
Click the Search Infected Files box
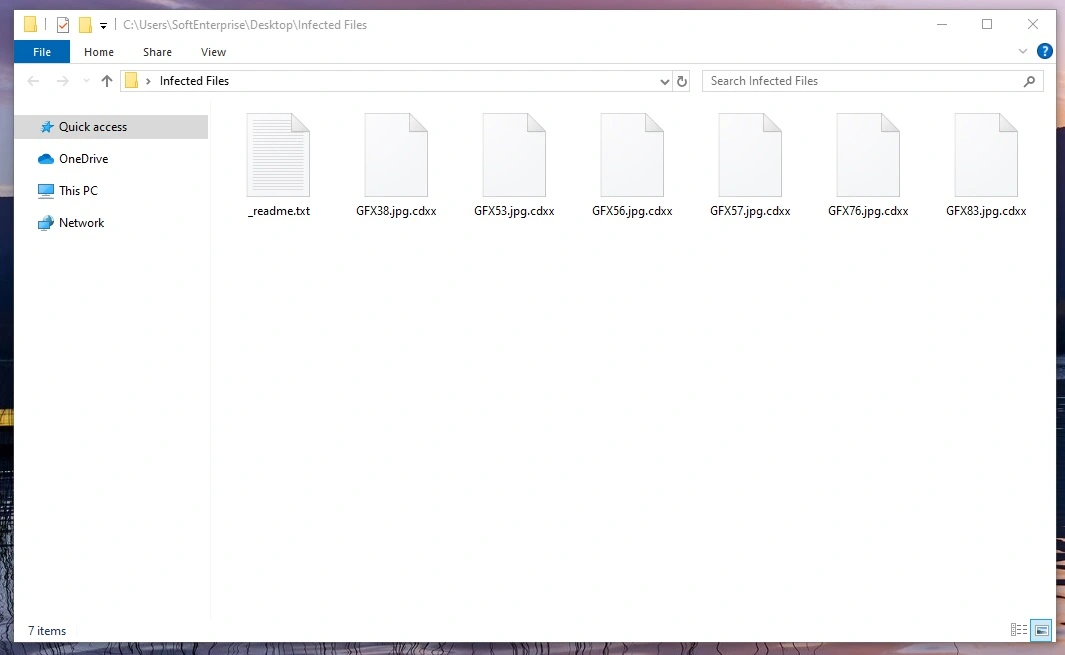point(872,81)
